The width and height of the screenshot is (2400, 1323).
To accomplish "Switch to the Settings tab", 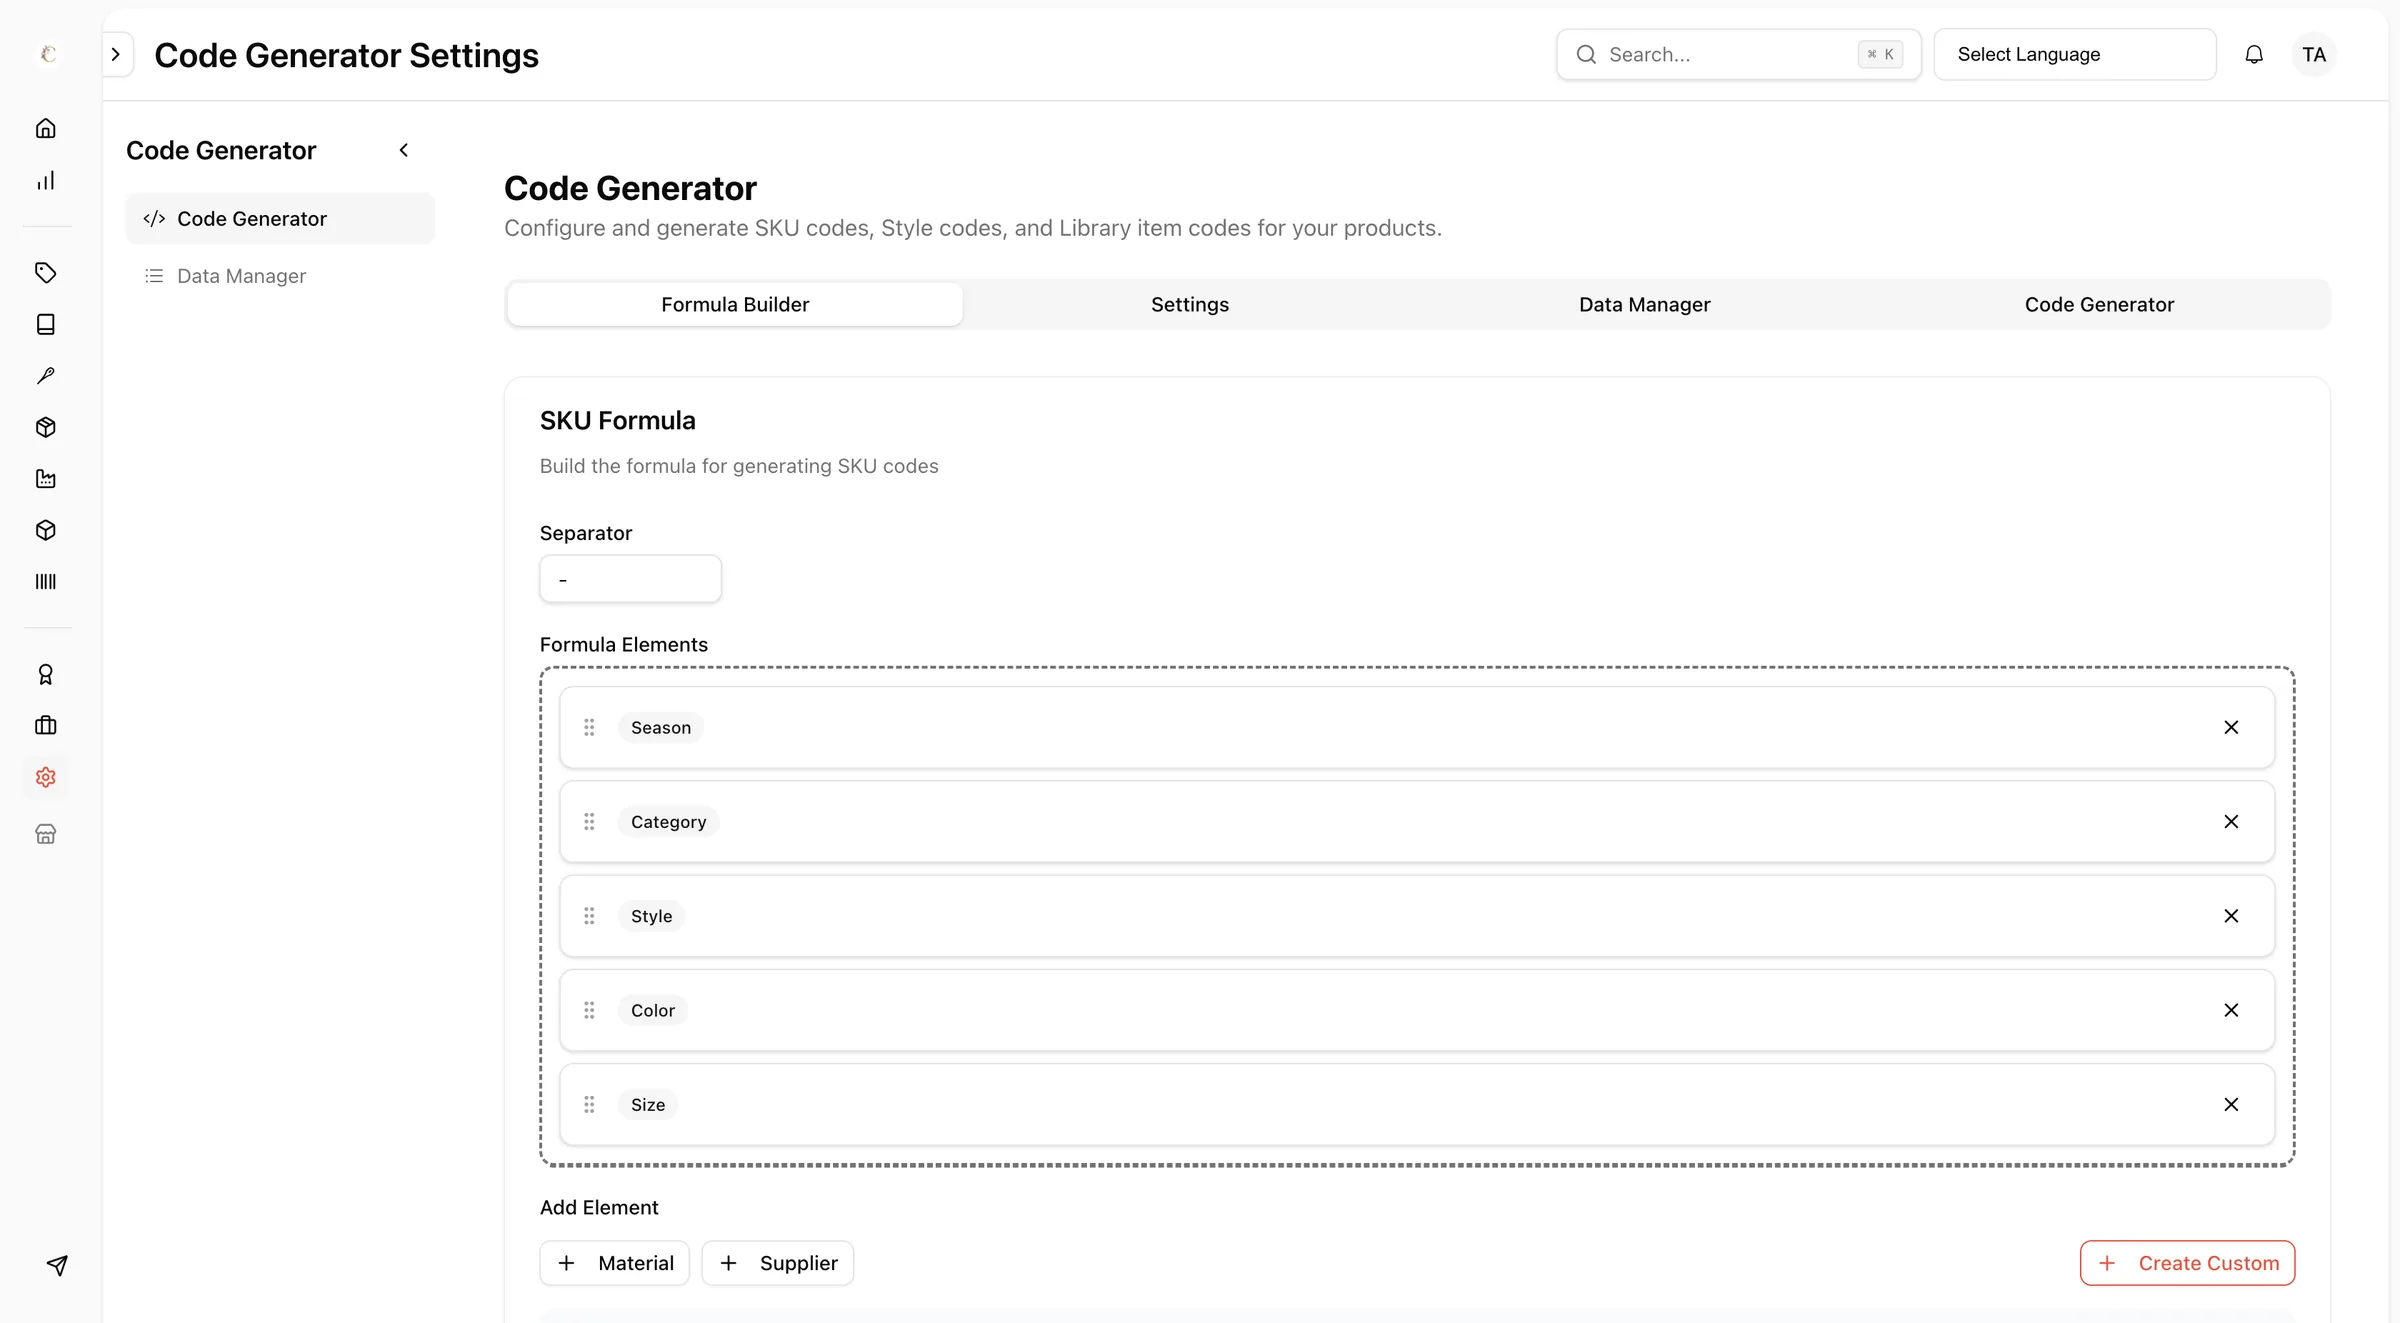I will click(x=1190, y=304).
